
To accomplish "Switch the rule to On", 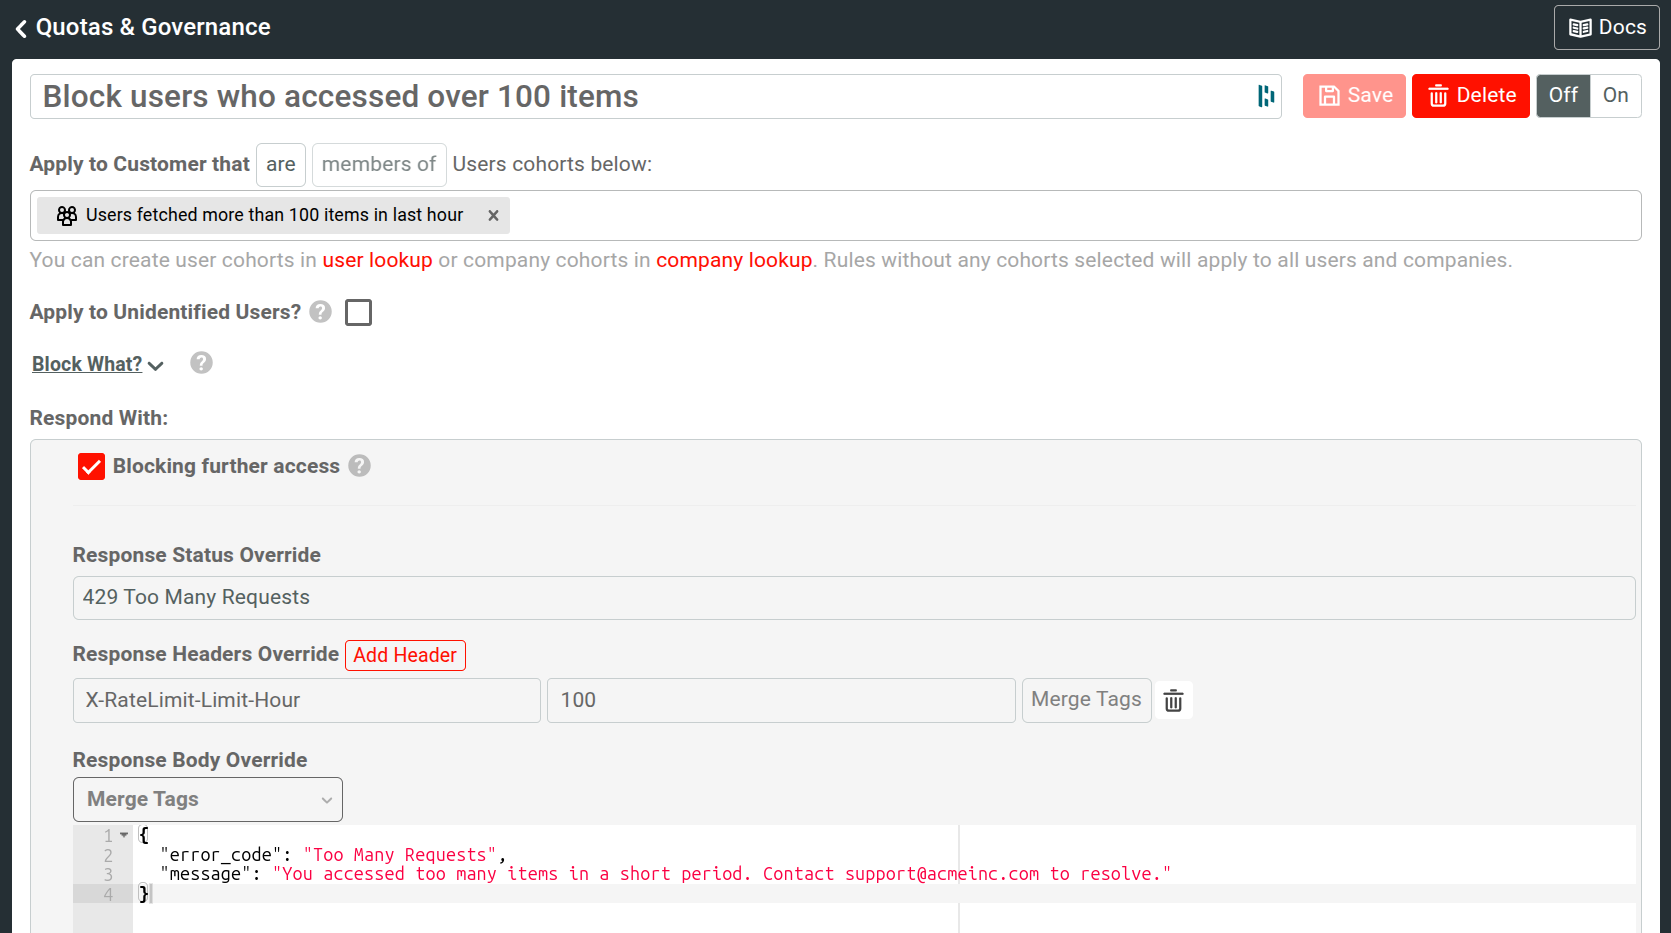I will pos(1615,96).
